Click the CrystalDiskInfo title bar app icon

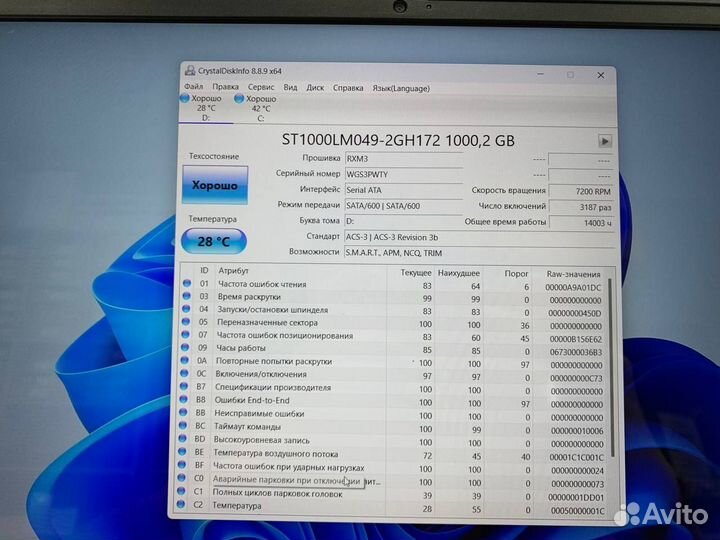190,70
